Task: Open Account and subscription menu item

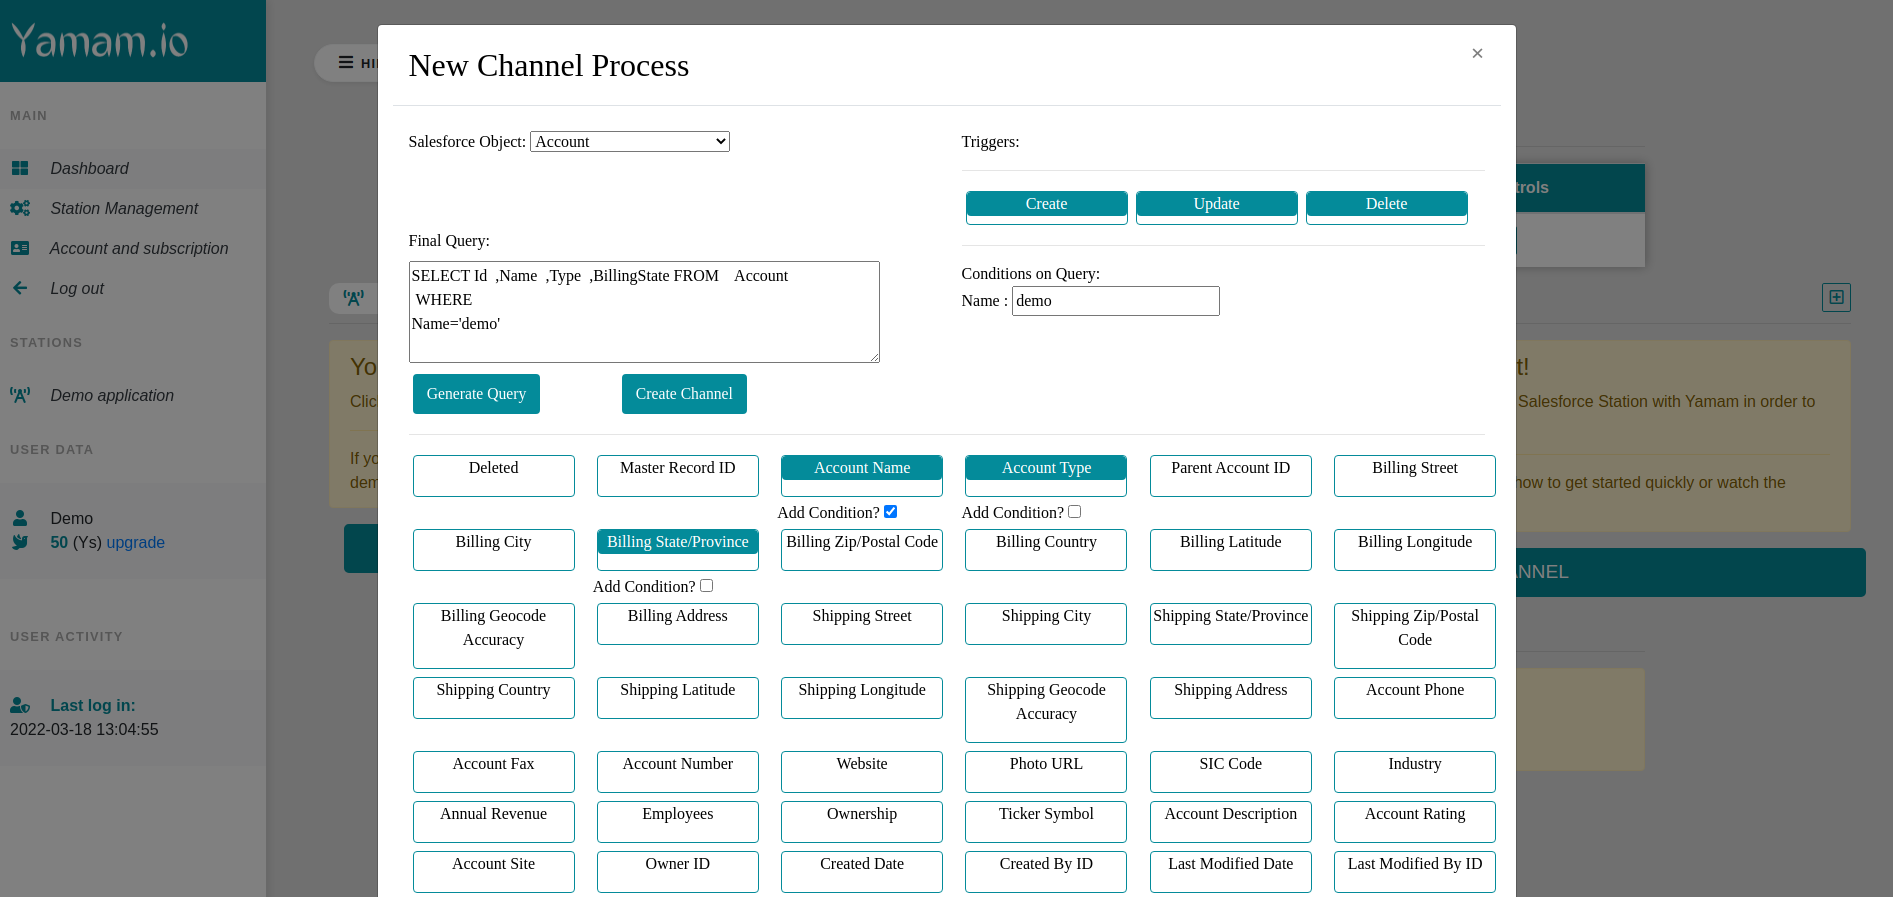Action: click(x=133, y=248)
